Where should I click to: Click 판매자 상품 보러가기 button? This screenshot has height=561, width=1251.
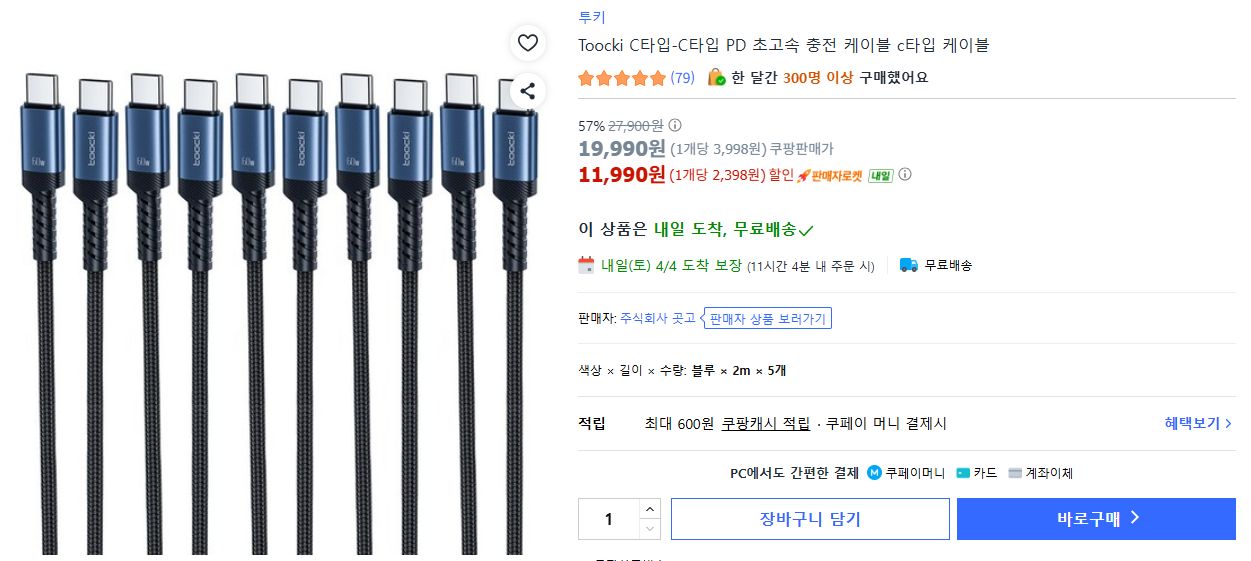pos(767,319)
